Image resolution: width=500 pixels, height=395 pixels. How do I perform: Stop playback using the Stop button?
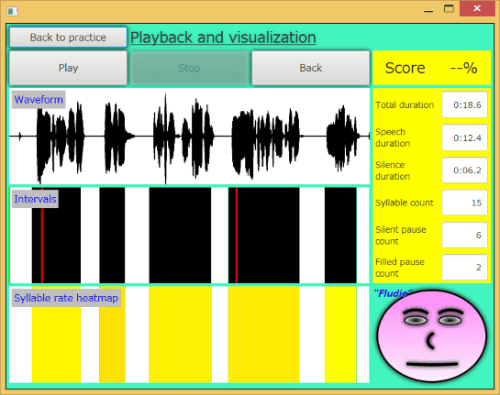[189, 68]
